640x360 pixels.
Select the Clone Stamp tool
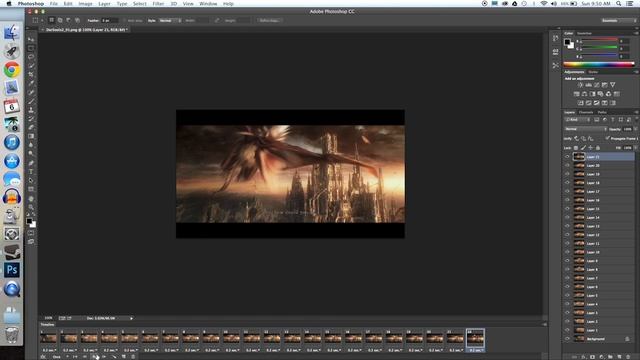coord(31,110)
